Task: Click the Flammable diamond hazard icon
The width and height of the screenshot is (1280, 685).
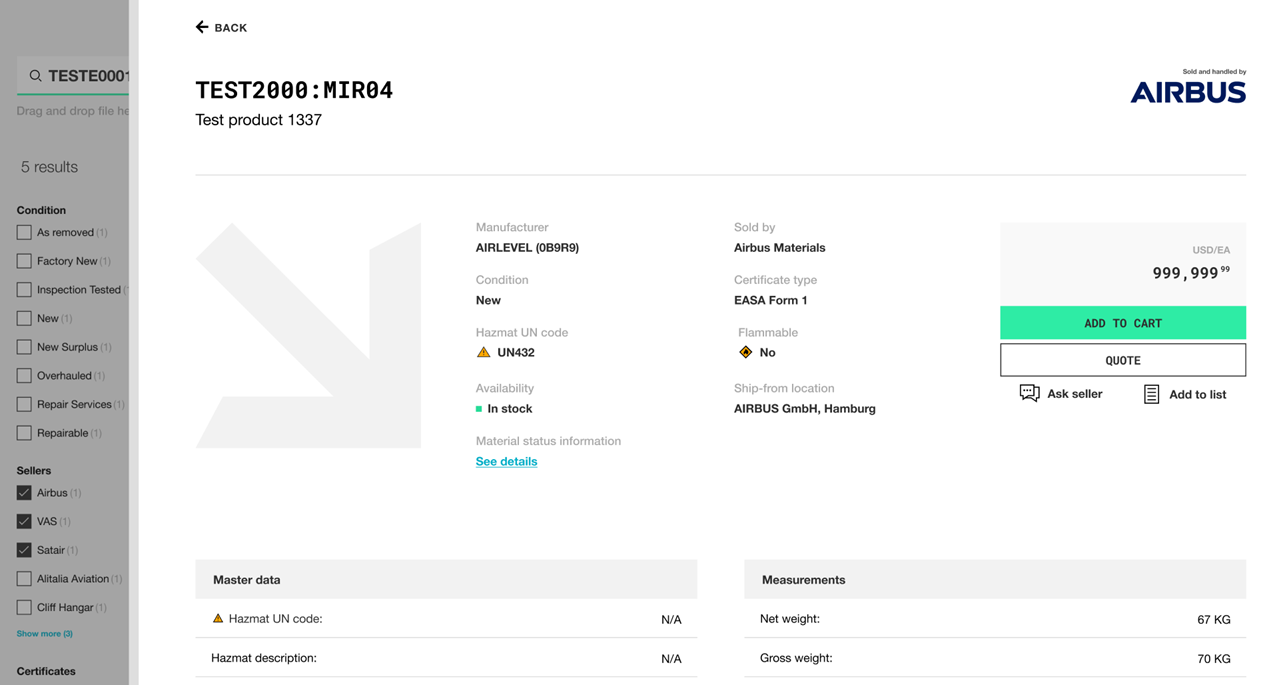Action: (746, 352)
